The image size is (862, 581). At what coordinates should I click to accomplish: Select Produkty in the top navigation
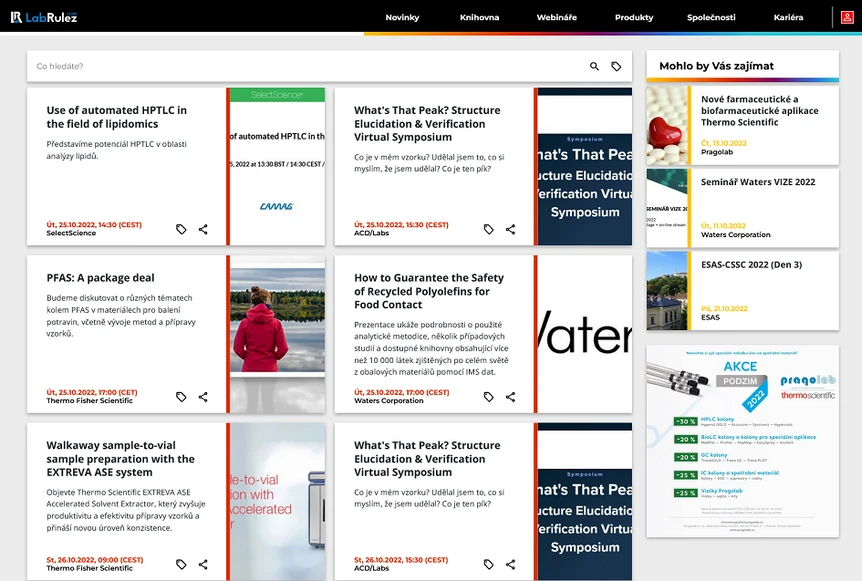634,18
